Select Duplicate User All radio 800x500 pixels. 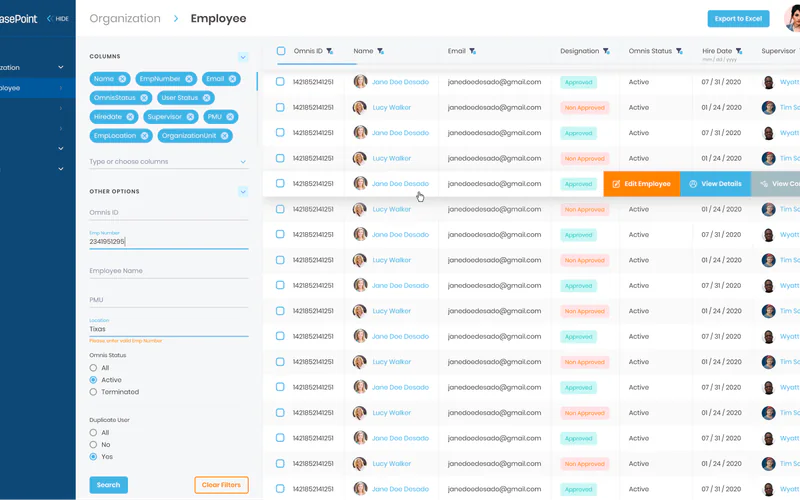pyautogui.click(x=93, y=433)
